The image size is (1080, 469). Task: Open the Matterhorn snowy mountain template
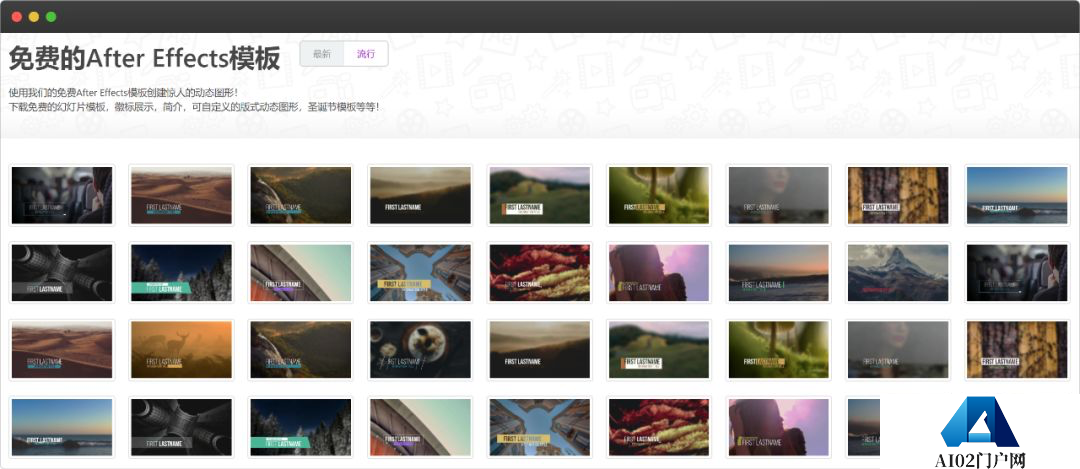coord(898,273)
